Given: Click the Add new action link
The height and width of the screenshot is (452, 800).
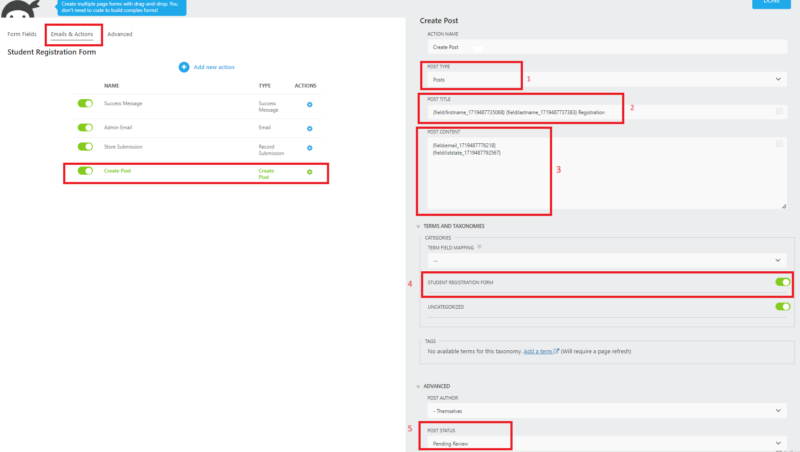Looking at the screenshot, I should click(x=214, y=67).
